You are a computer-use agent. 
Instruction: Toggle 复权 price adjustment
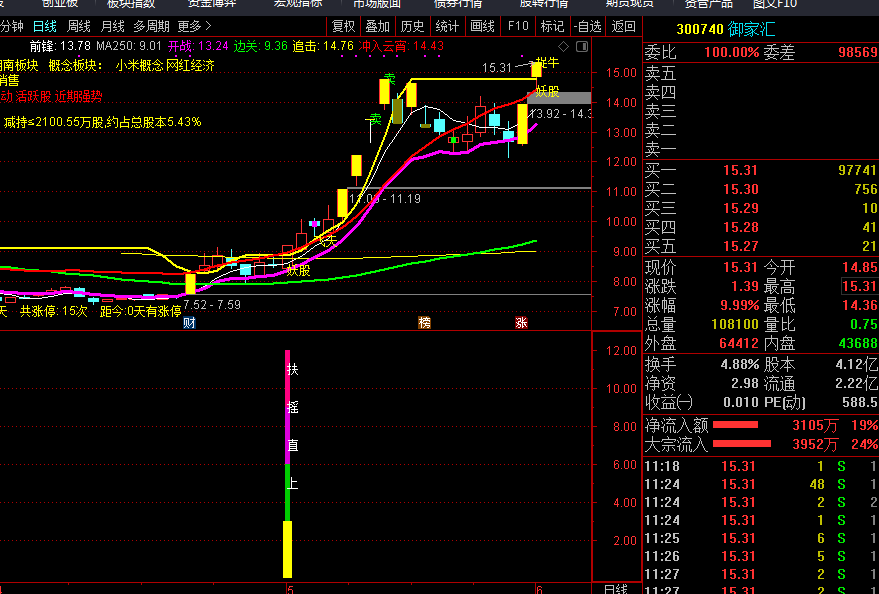click(343, 26)
